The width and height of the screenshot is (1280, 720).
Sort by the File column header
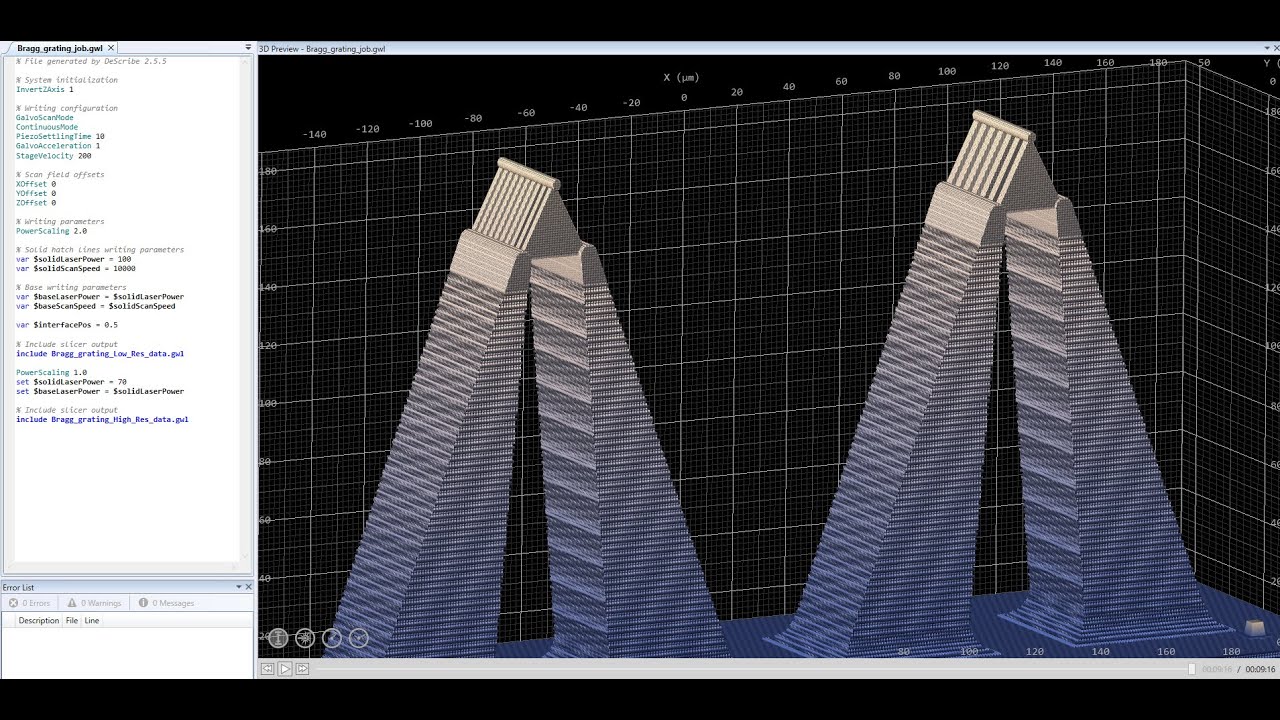pos(72,621)
